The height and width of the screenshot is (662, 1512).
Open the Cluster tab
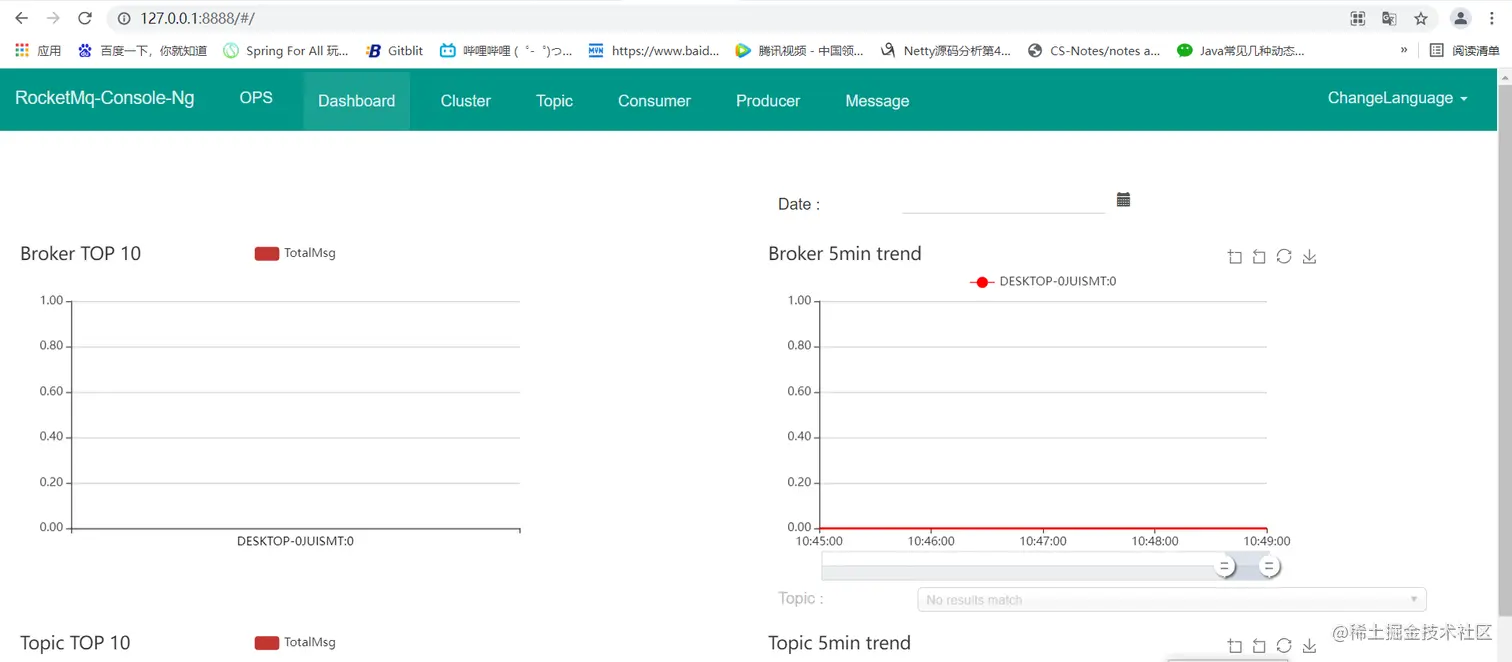(x=465, y=101)
